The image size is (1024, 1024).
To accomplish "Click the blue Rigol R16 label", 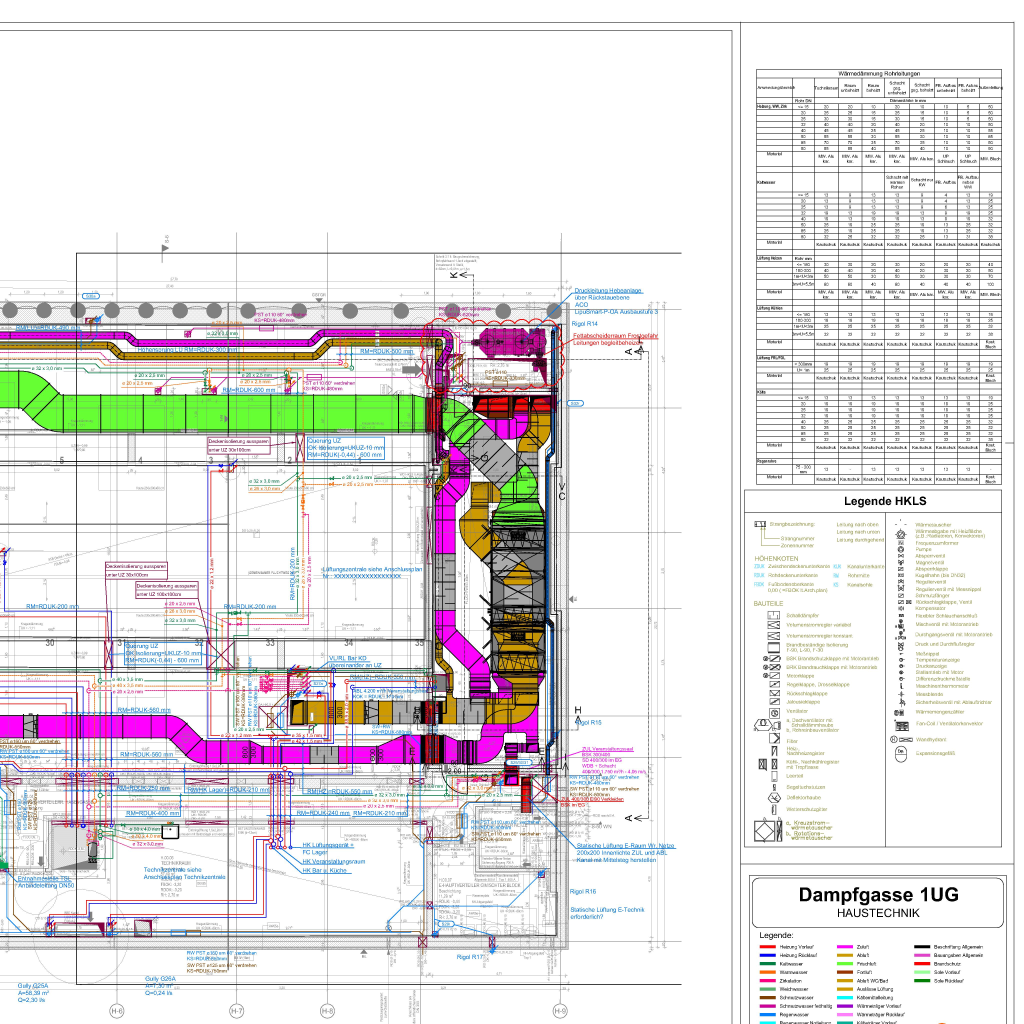I will (x=583, y=891).
